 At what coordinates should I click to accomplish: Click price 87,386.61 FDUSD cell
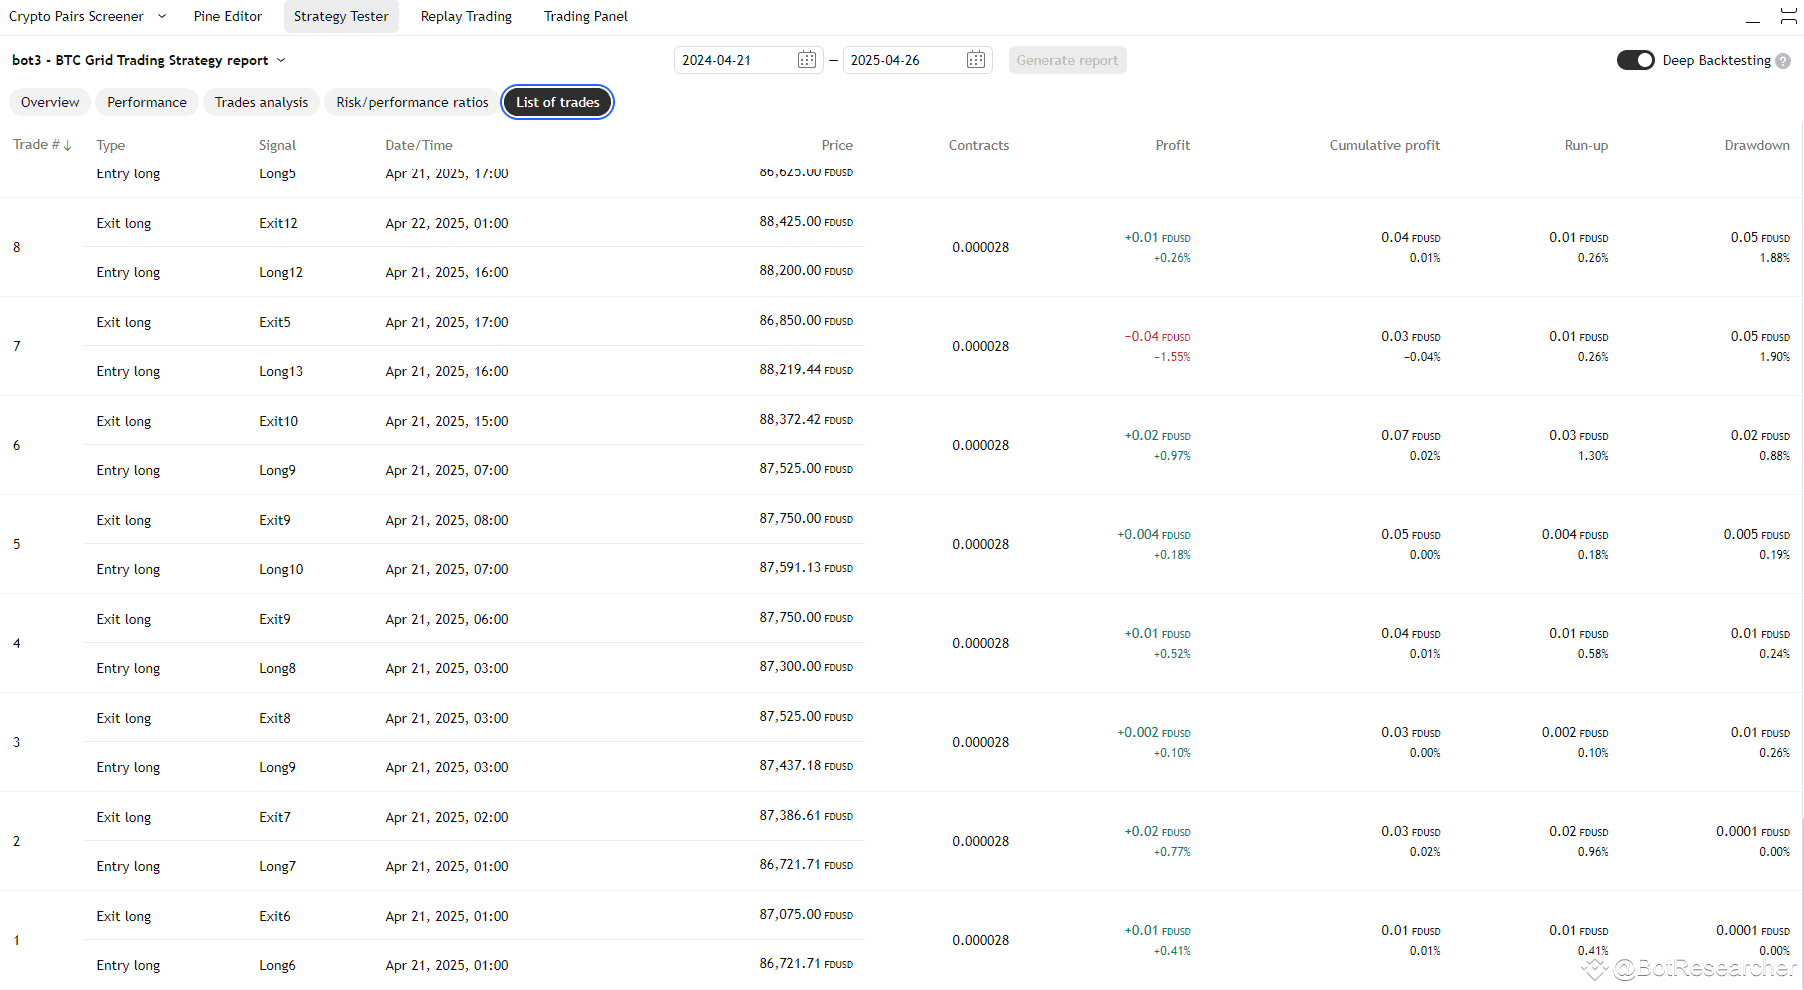point(806,816)
